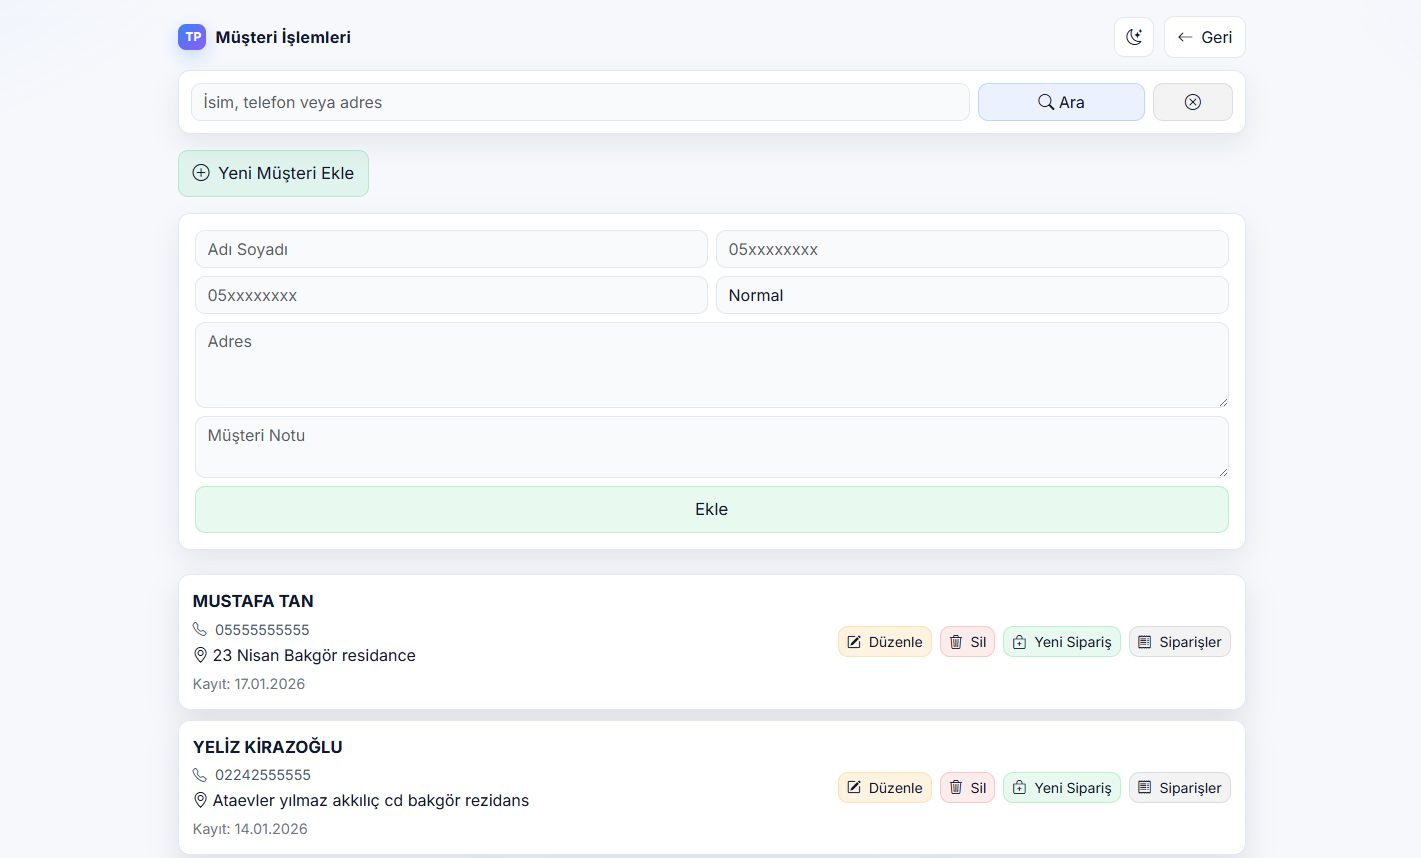Submit the form with Ekle button
The height and width of the screenshot is (858, 1421).
pos(711,509)
